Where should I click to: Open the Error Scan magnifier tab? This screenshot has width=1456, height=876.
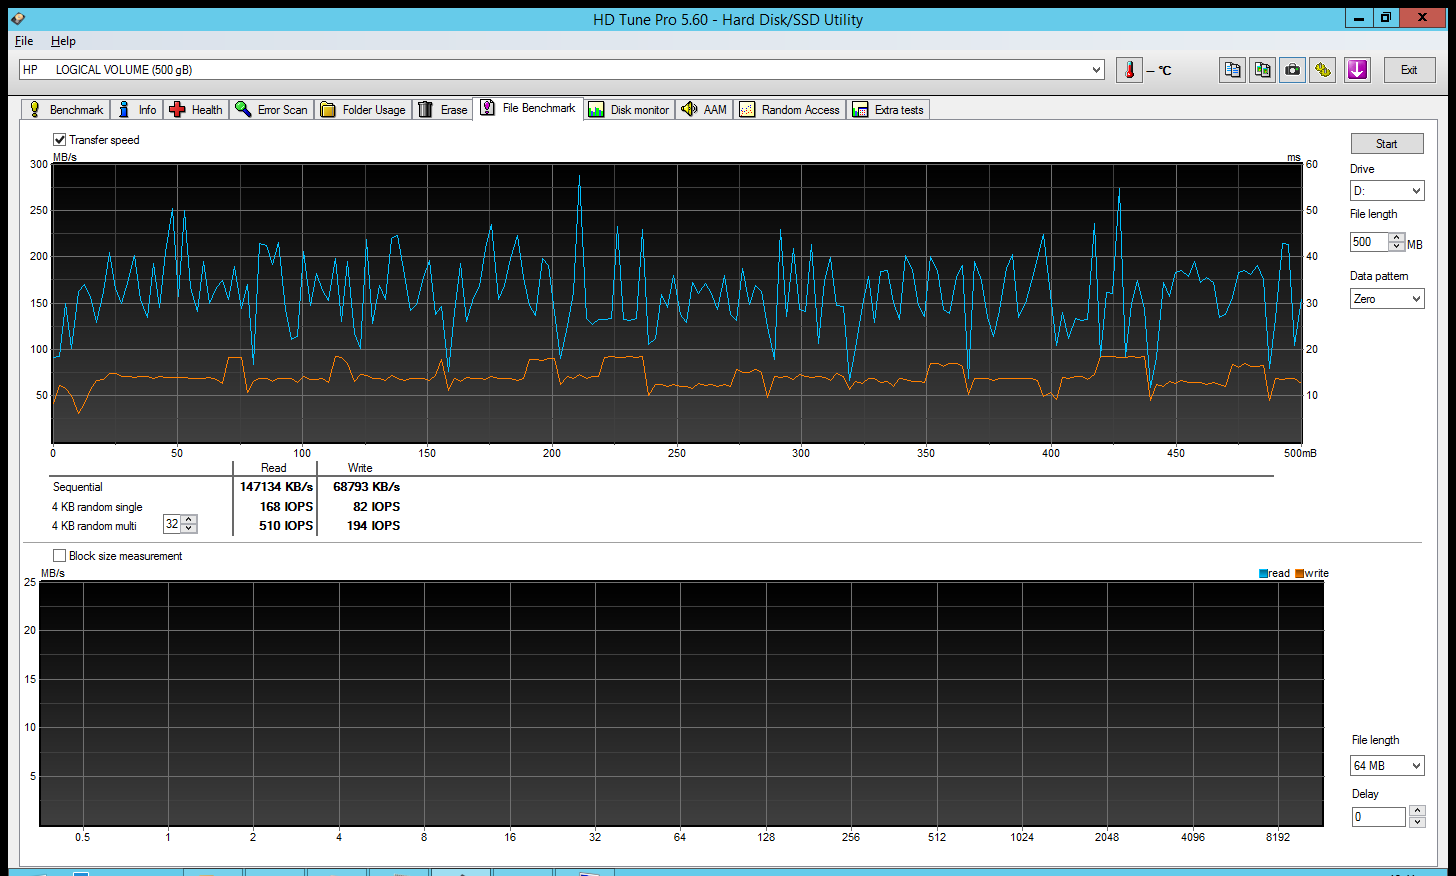pyautogui.click(x=271, y=110)
